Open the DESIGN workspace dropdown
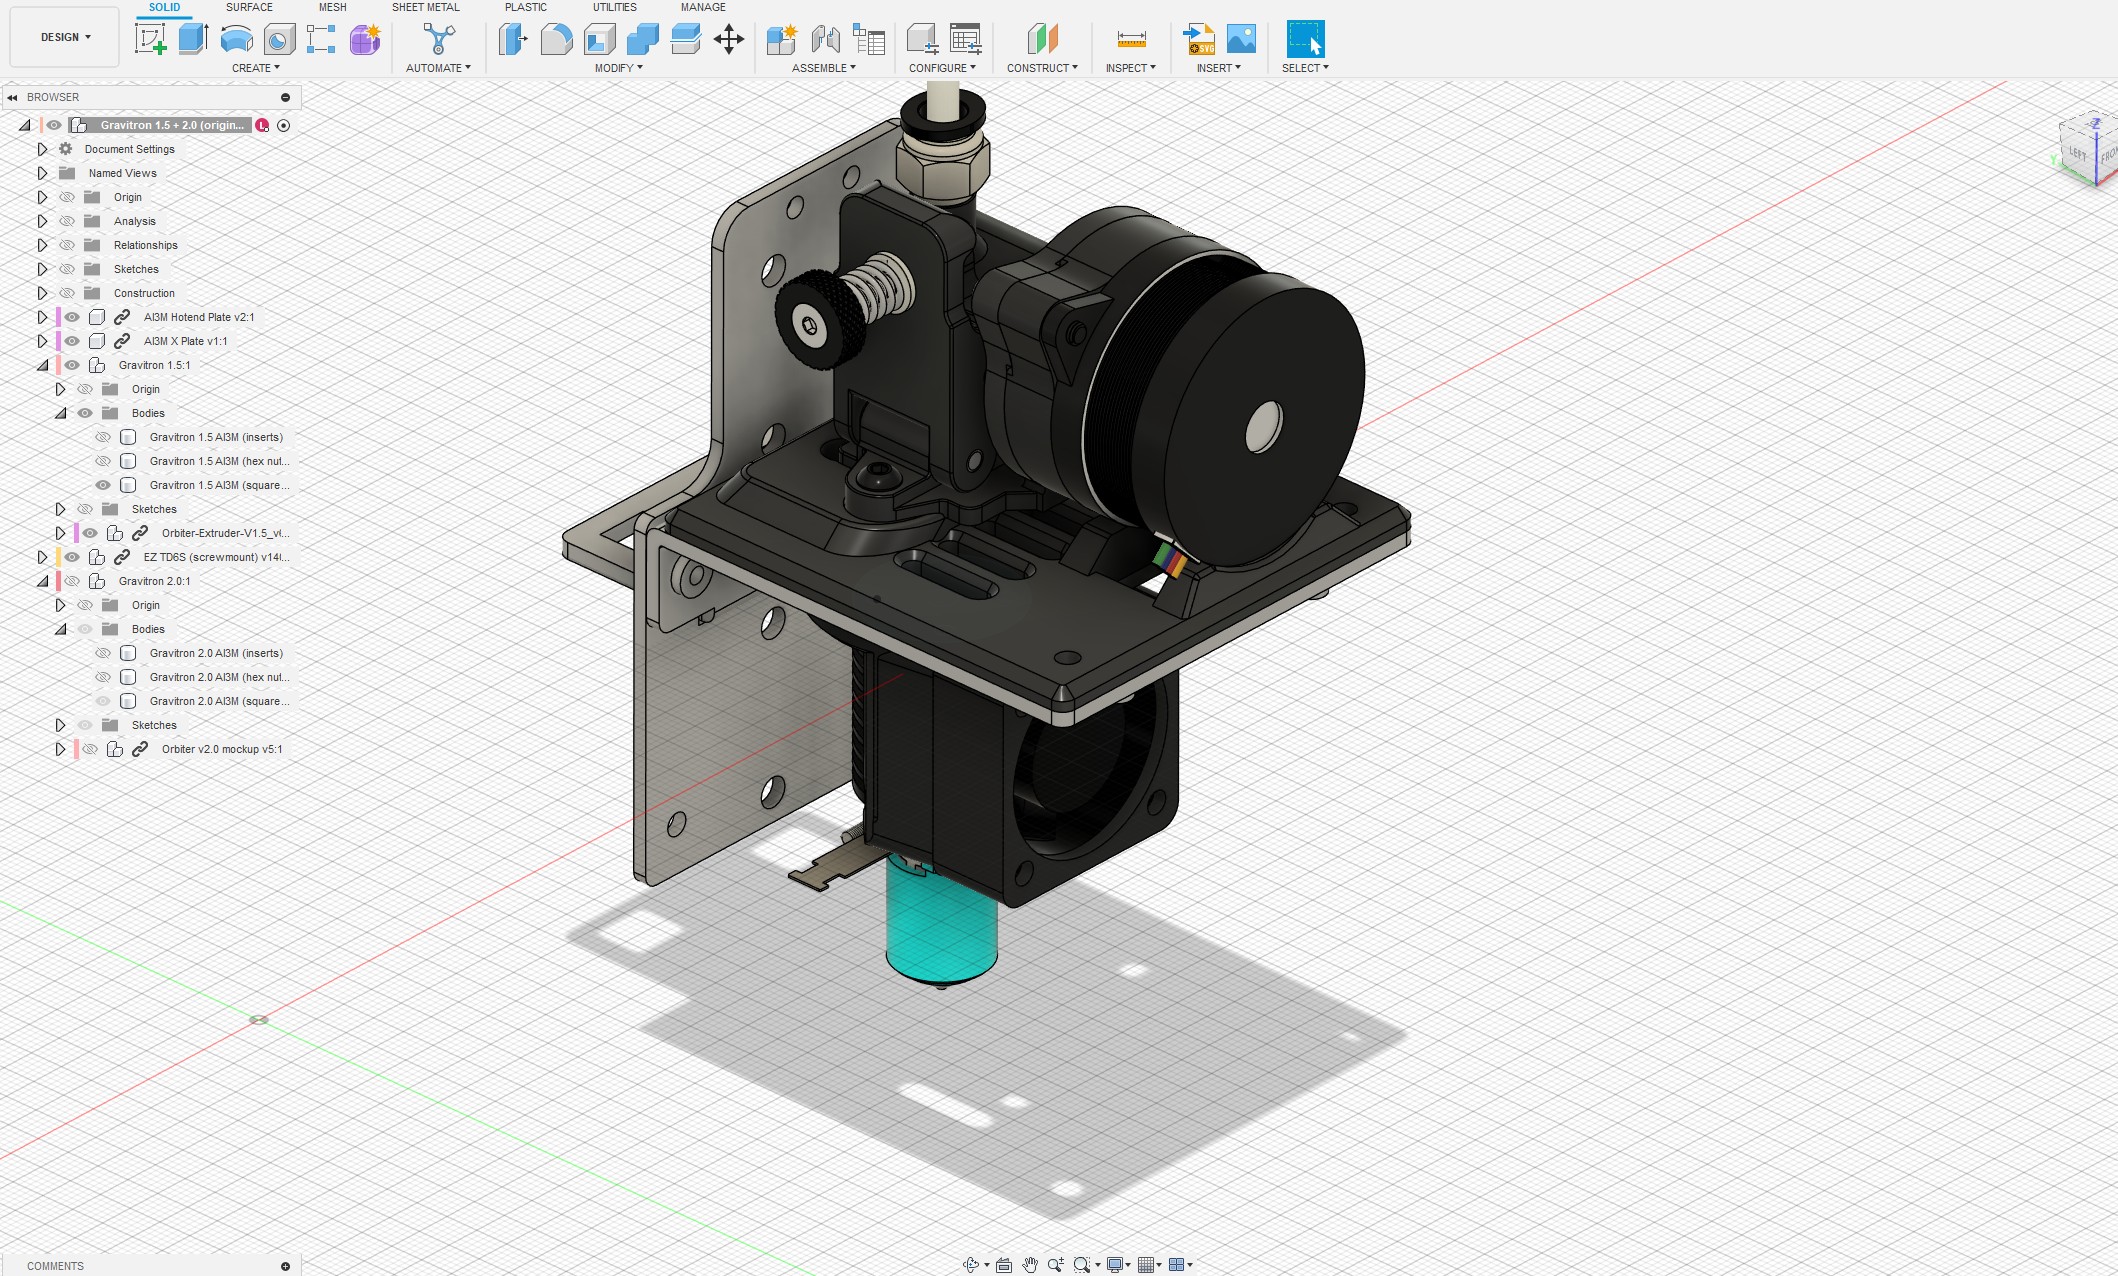This screenshot has height=1276, width=2118. tap(65, 37)
